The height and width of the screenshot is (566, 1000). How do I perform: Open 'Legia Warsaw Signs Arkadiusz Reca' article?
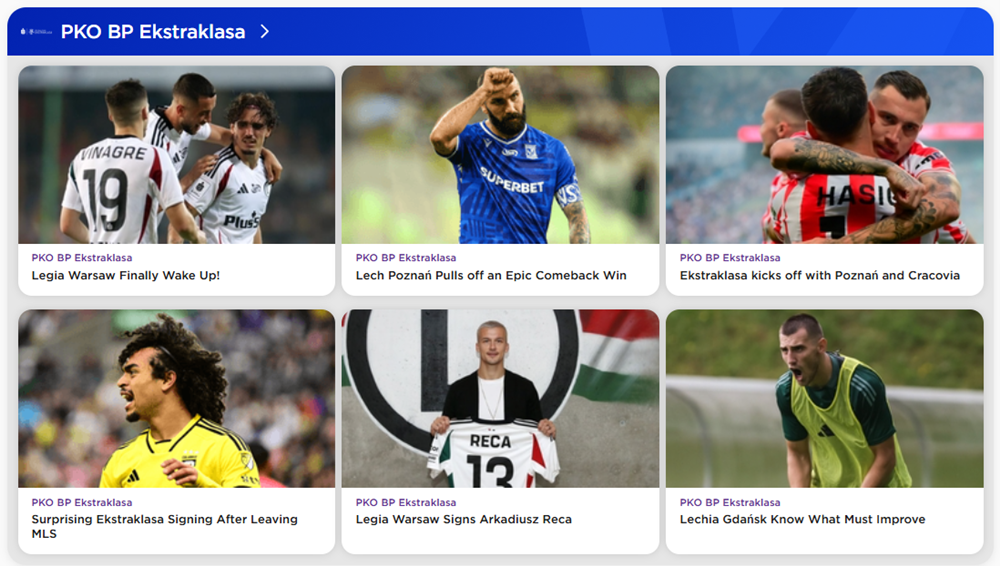pos(464,519)
